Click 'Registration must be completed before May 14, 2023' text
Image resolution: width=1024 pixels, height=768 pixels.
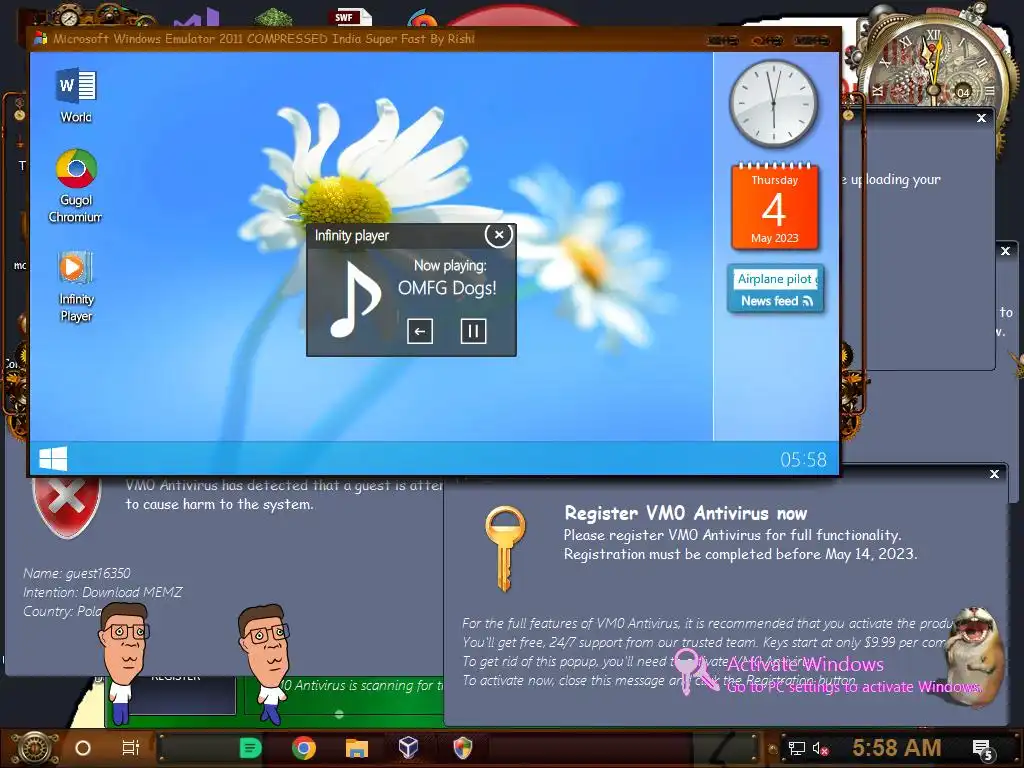741,554
